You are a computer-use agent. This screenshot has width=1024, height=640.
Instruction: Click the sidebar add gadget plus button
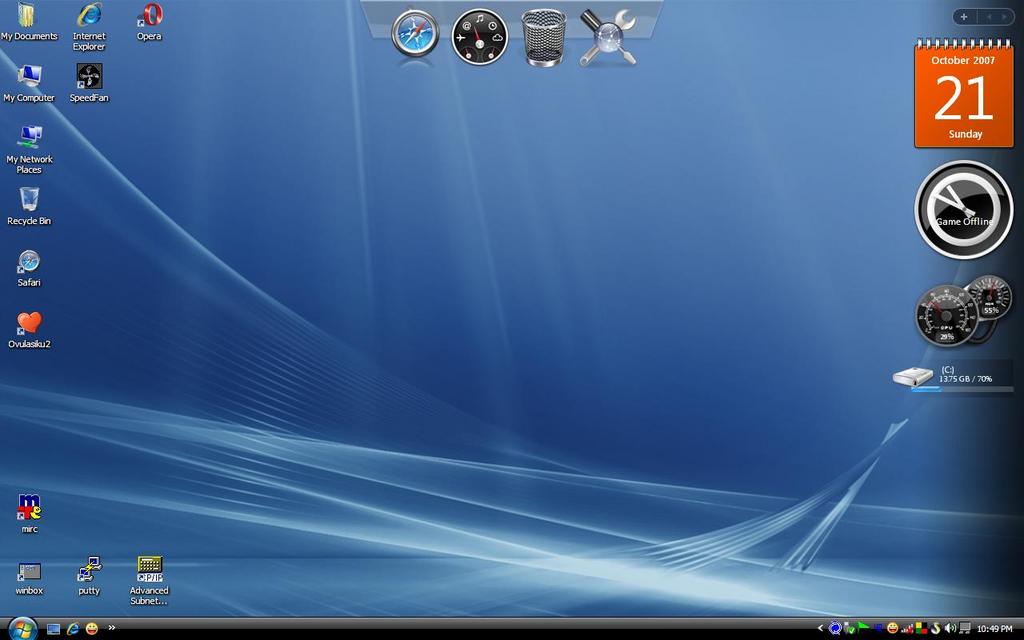pyautogui.click(x=963, y=17)
